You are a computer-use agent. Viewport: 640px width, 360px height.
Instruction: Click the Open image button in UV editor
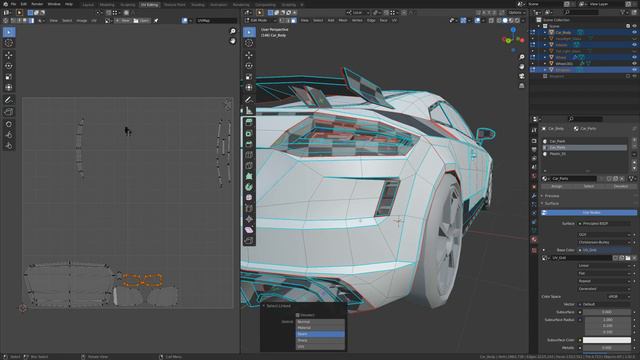tap(142, 20)
